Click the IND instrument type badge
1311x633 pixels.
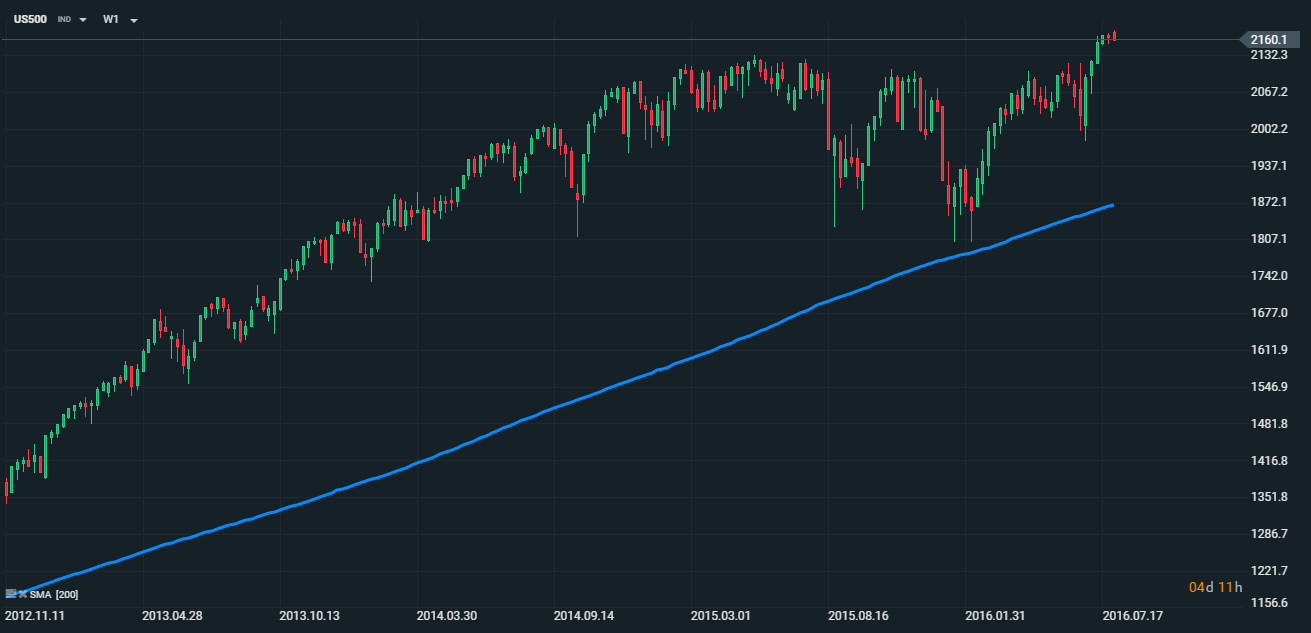(63, 19)
